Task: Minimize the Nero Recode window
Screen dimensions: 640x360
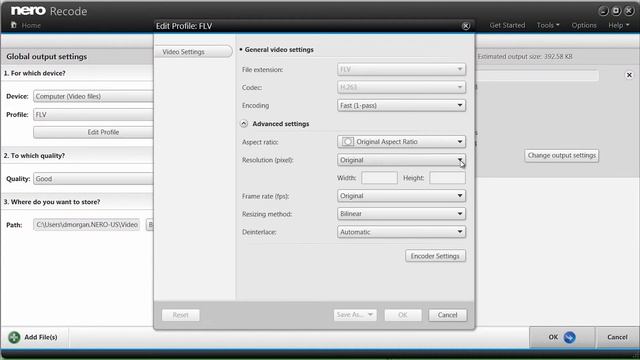Action: click(603, 11)
